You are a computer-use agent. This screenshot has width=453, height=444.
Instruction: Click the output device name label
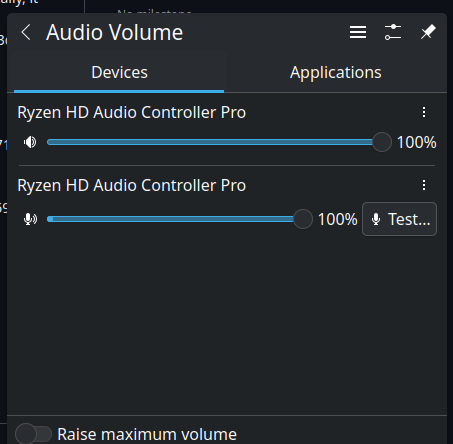tap(132, 112)
